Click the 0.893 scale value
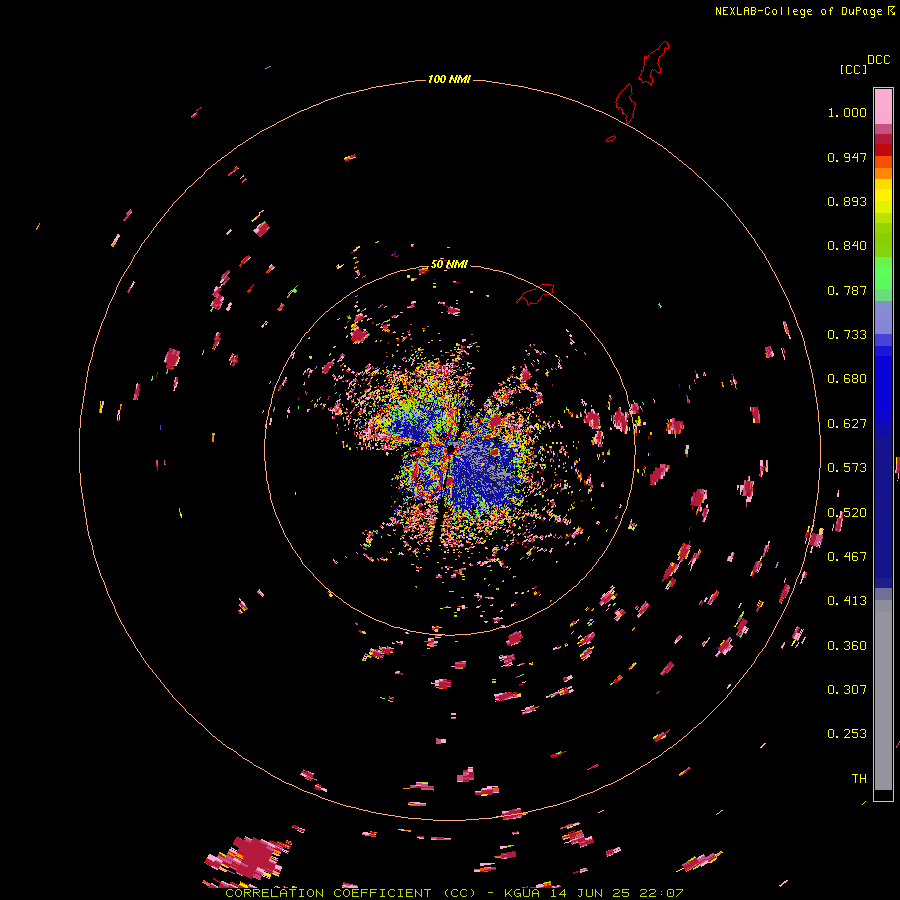This screenshot has width=900, height=900. 847,201
